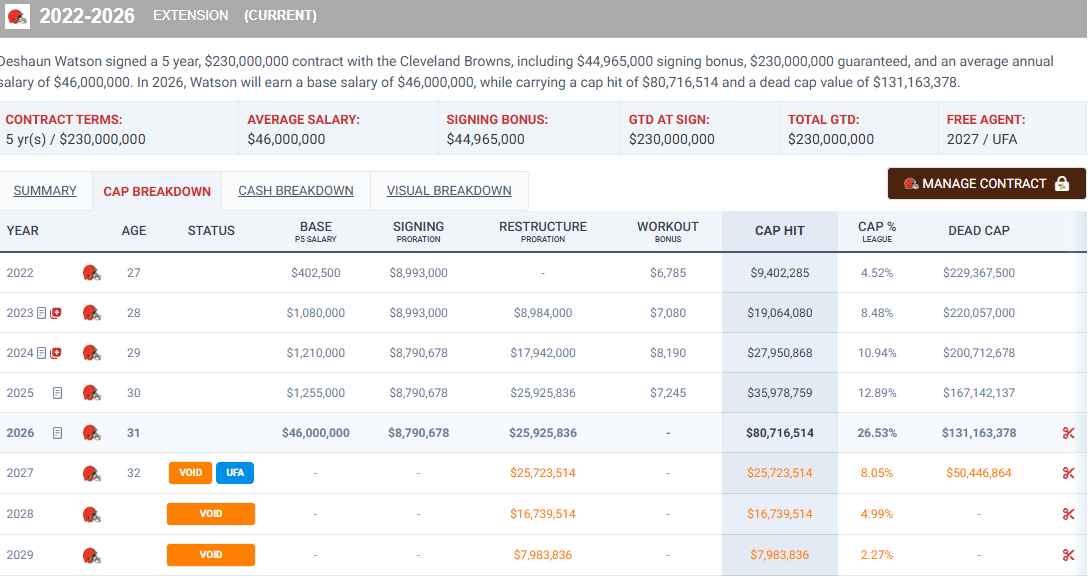Select the Cap Breakdown tab
This screenshot has height=578, width=1092.
pyautogui.click(x=157, y=192)
